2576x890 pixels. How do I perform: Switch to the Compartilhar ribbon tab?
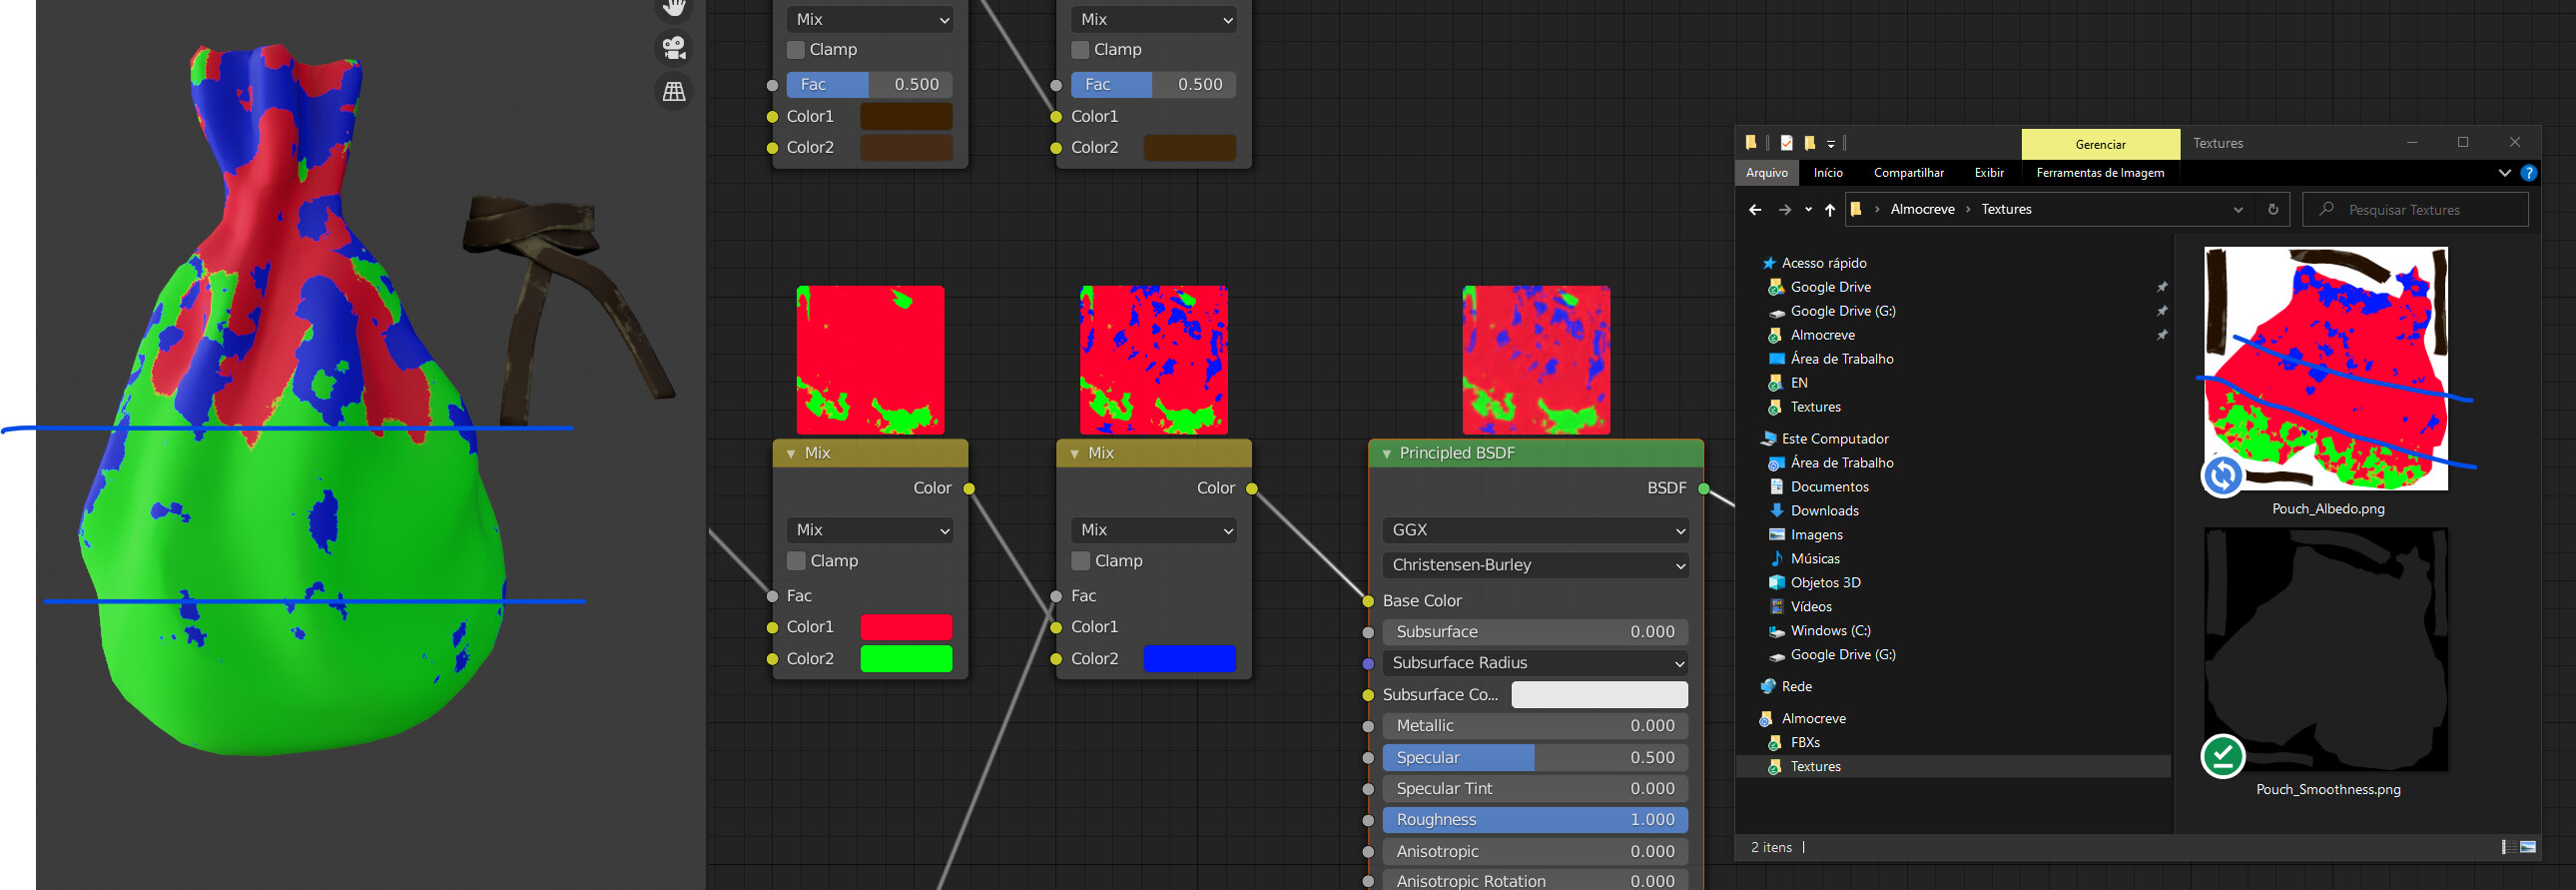[1909, 173]
